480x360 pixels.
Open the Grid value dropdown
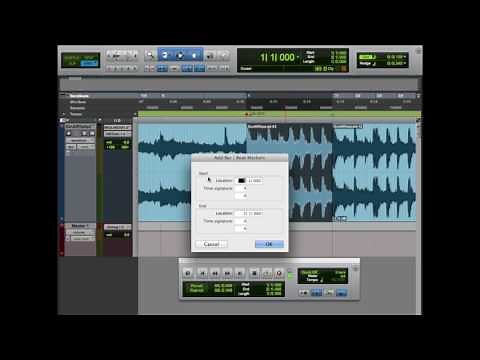point(405,57)
